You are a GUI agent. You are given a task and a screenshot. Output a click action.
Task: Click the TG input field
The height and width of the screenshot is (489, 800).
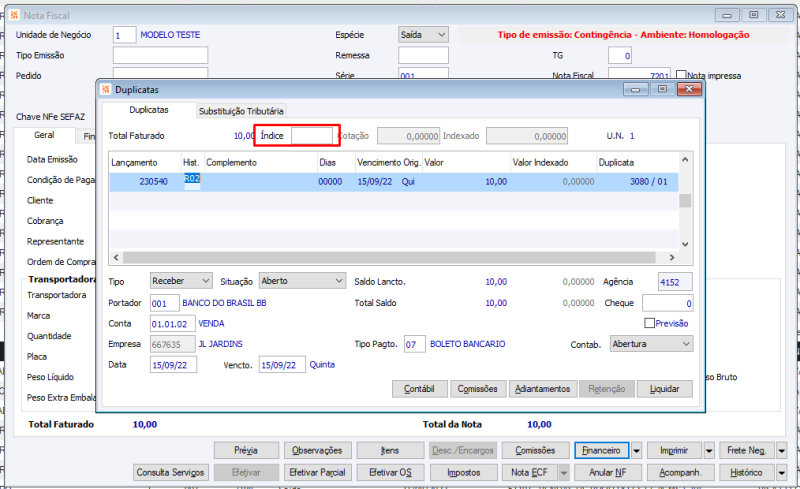click(620, 55)
